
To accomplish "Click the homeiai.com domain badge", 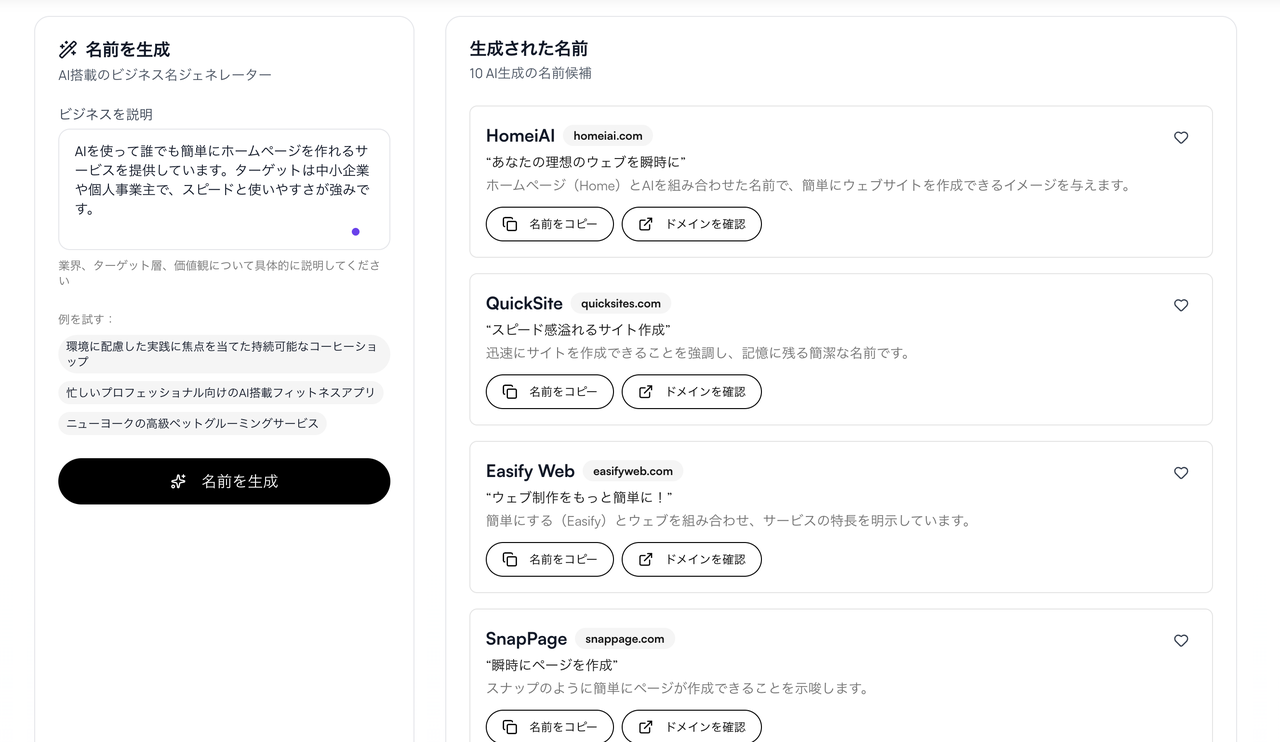I will pyautogui.click(x=608, y=136).
